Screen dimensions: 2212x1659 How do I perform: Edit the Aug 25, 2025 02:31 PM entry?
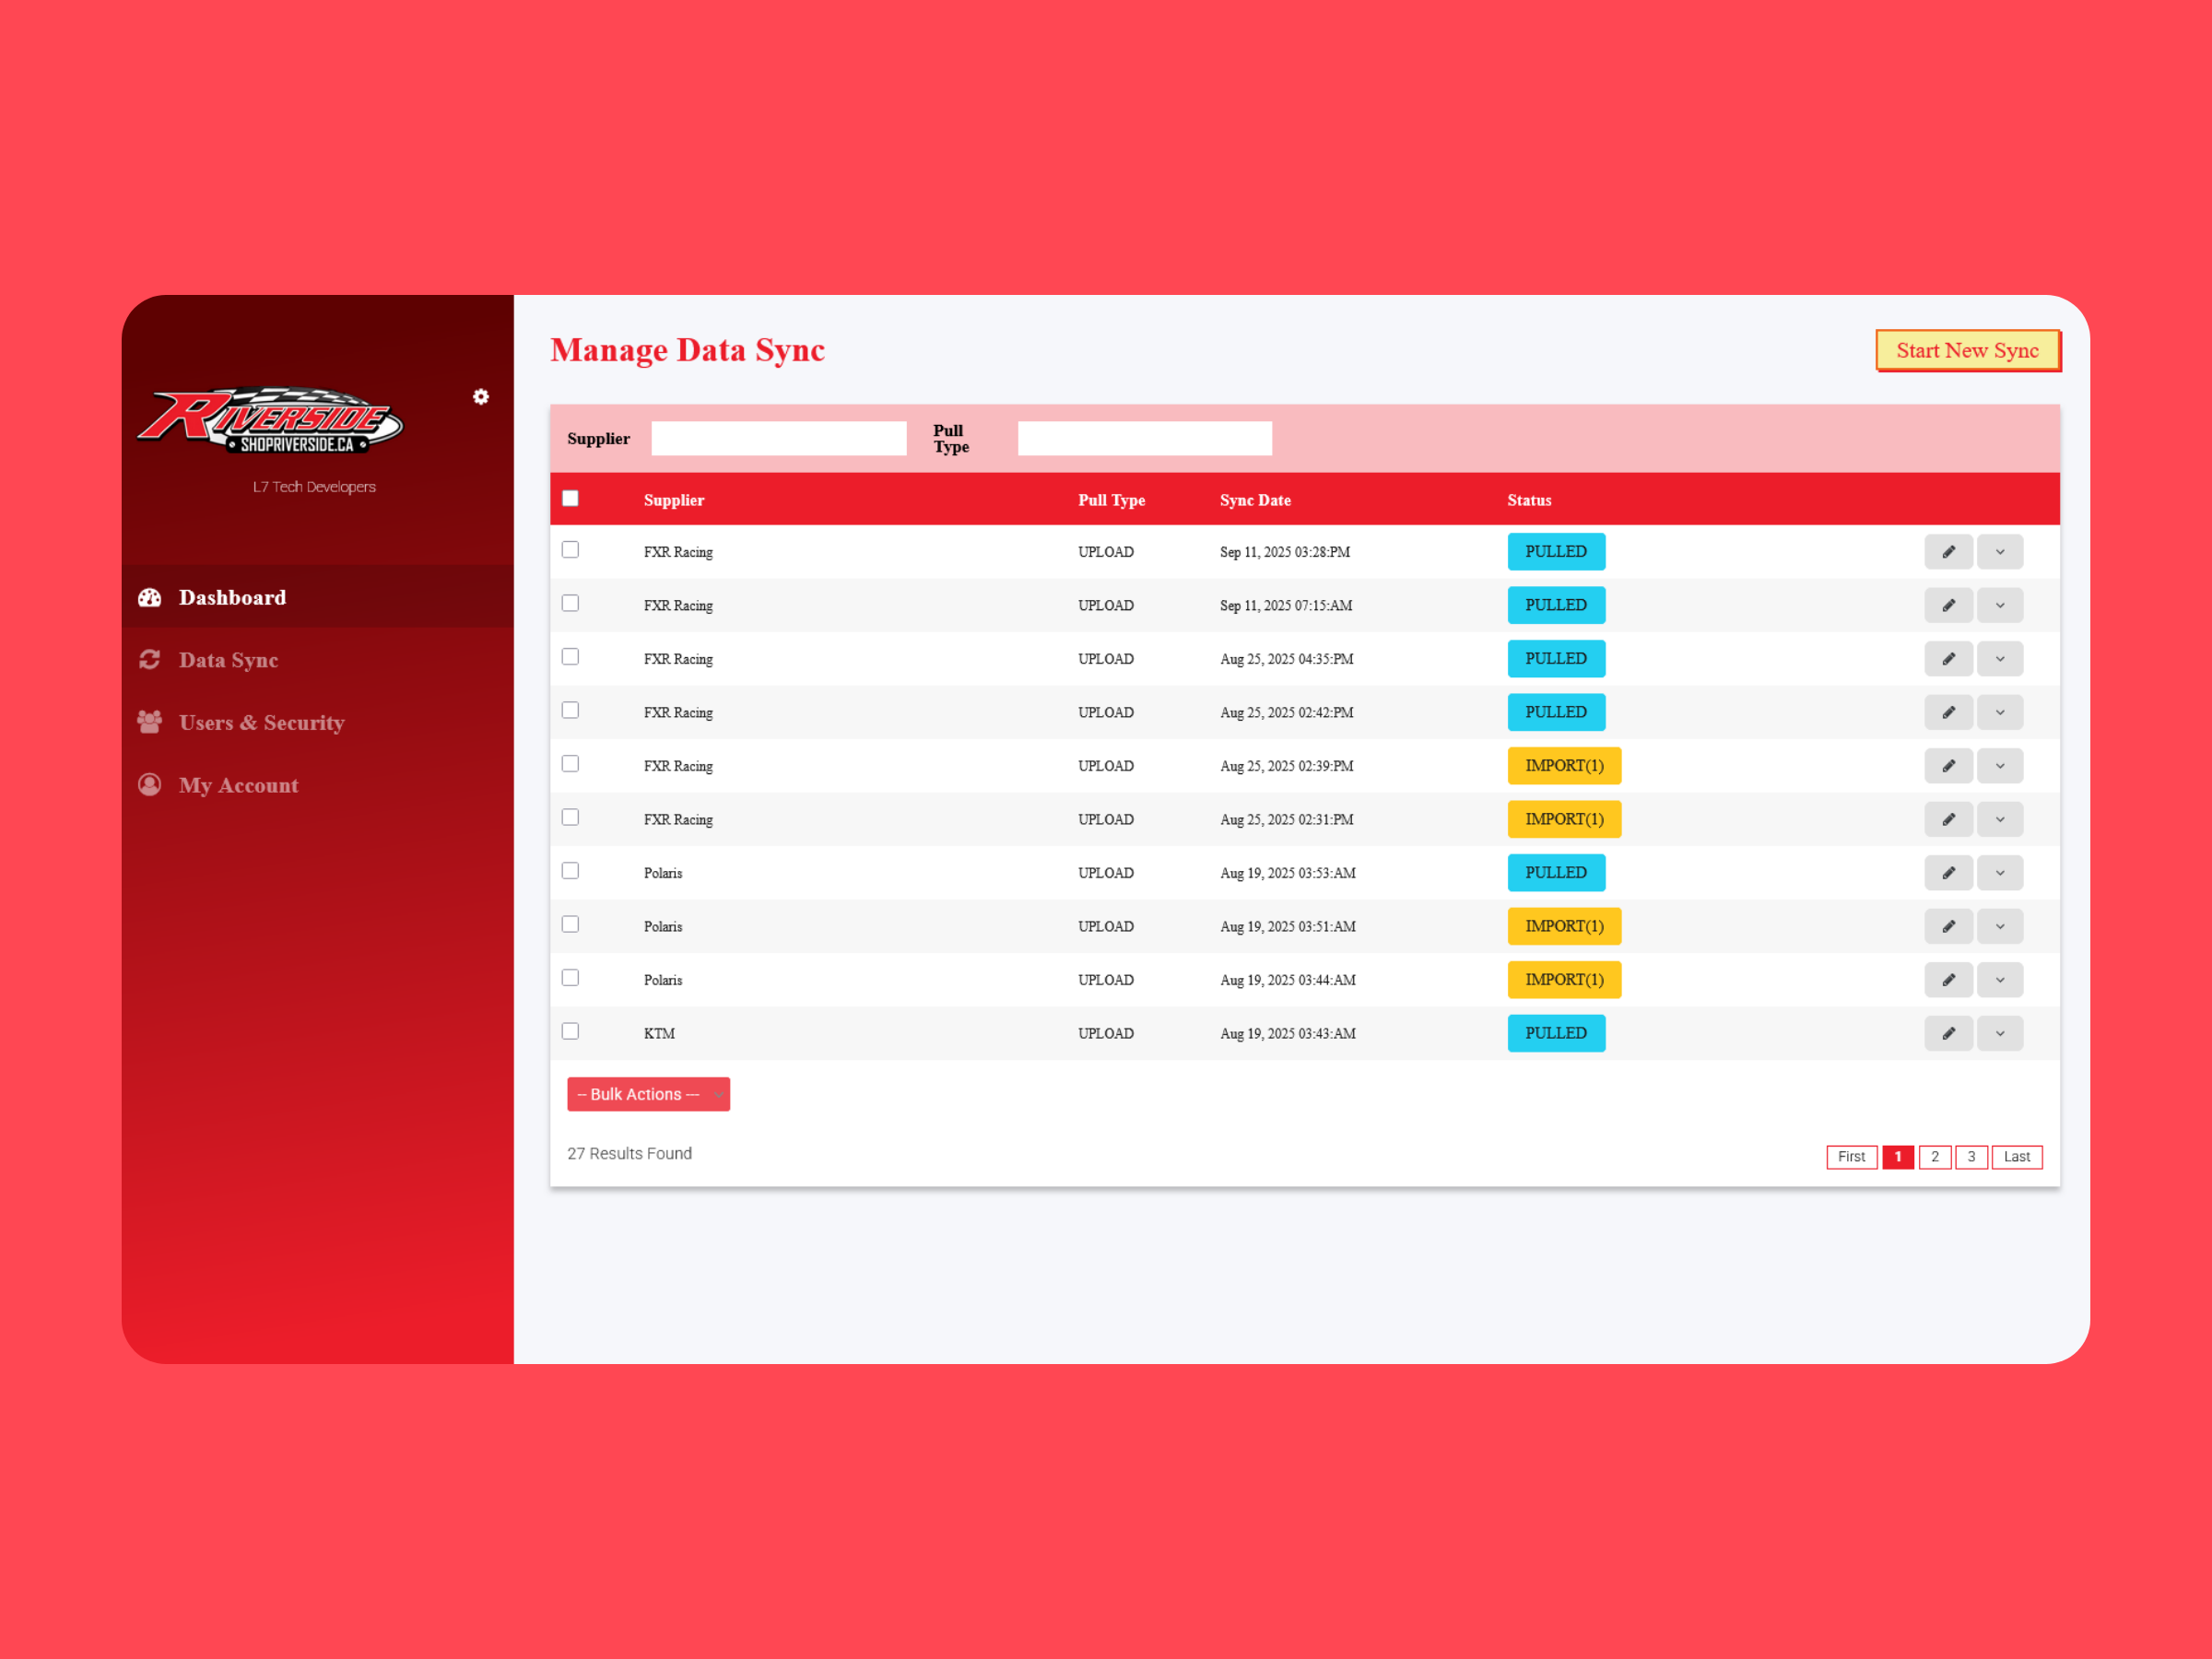(1948, 819)
